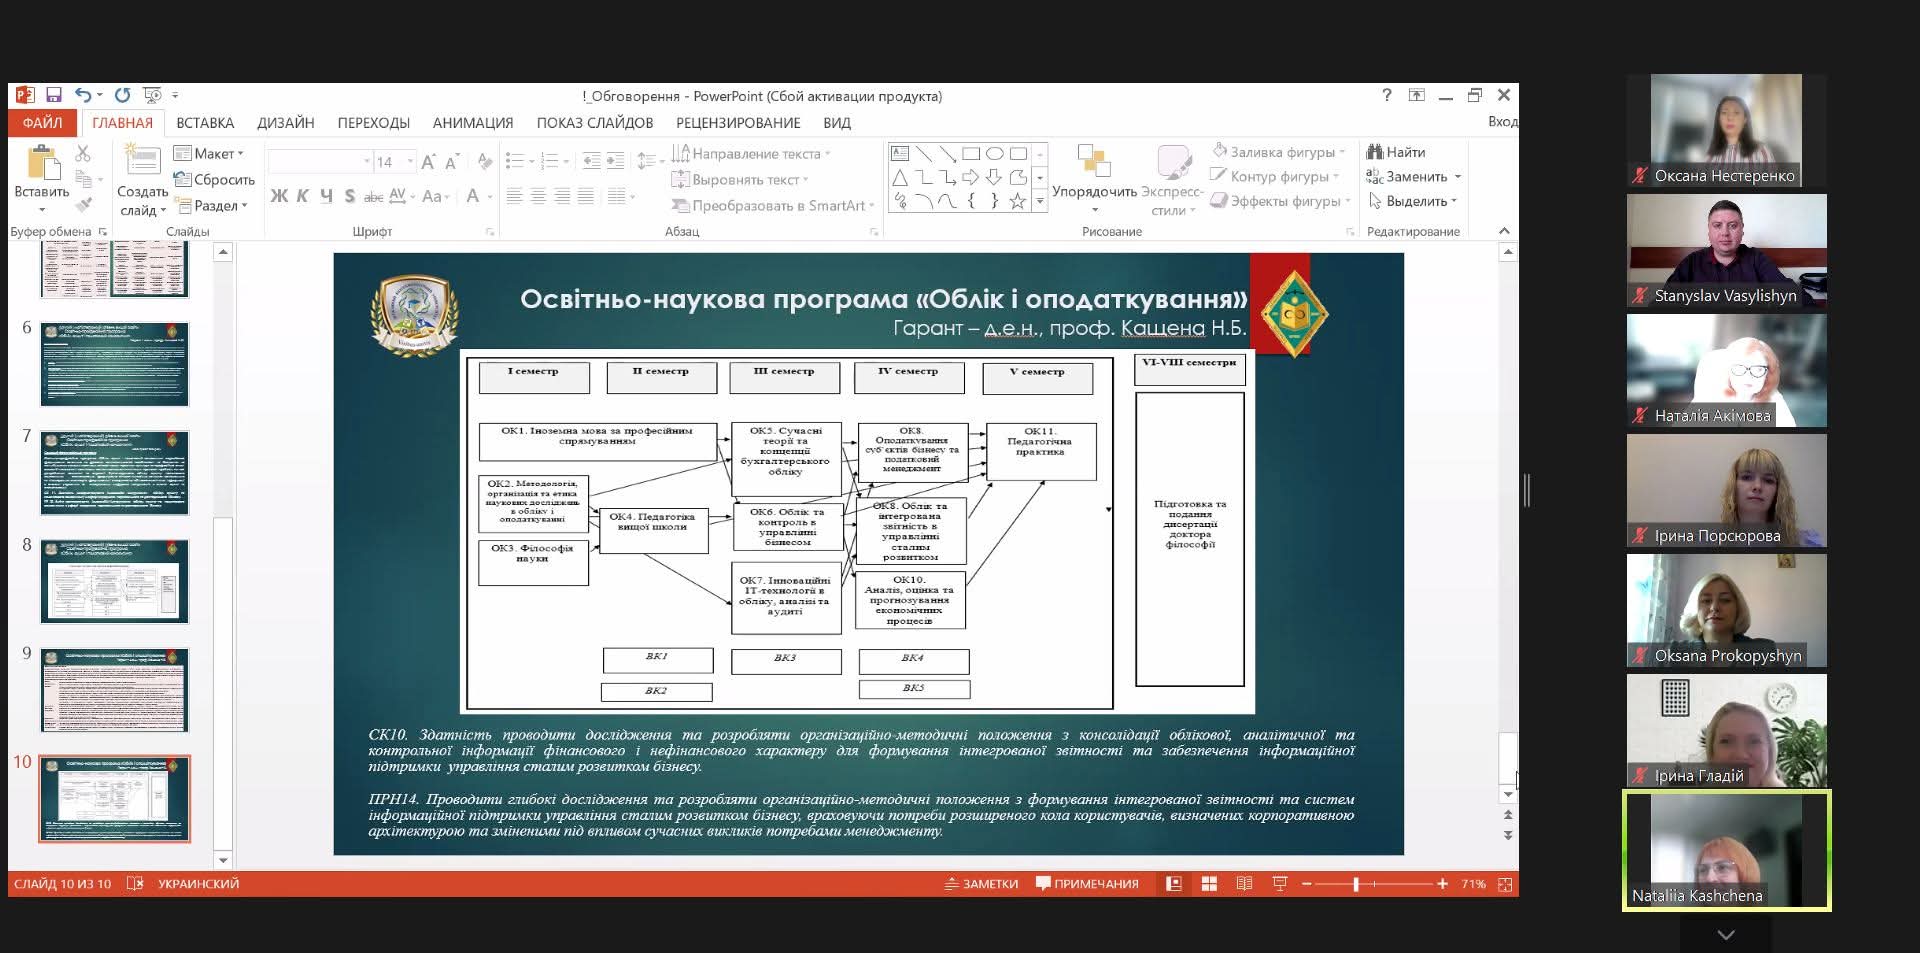The height and width of the screenshot is (953, 1920).
Task: Click the Сбросить reset button
Action: pos(214,180)
